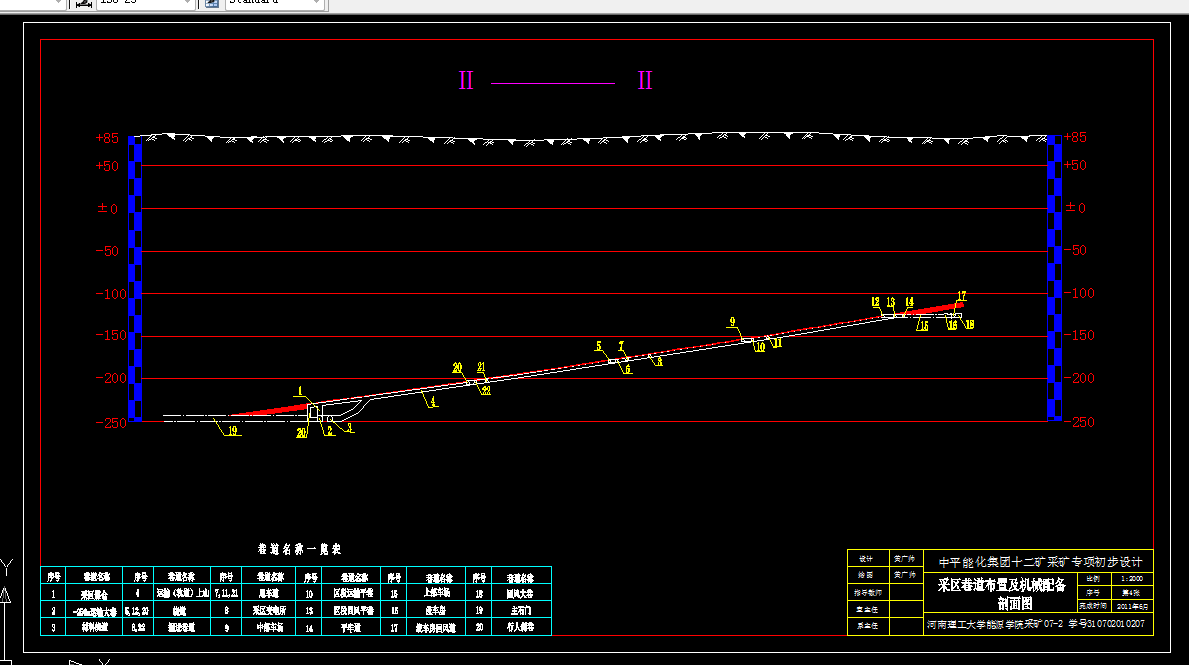1189x665 pixels.
Task: Click the left blue checkered scale bar
Action: pyautogui.click(x=135, y=278)
